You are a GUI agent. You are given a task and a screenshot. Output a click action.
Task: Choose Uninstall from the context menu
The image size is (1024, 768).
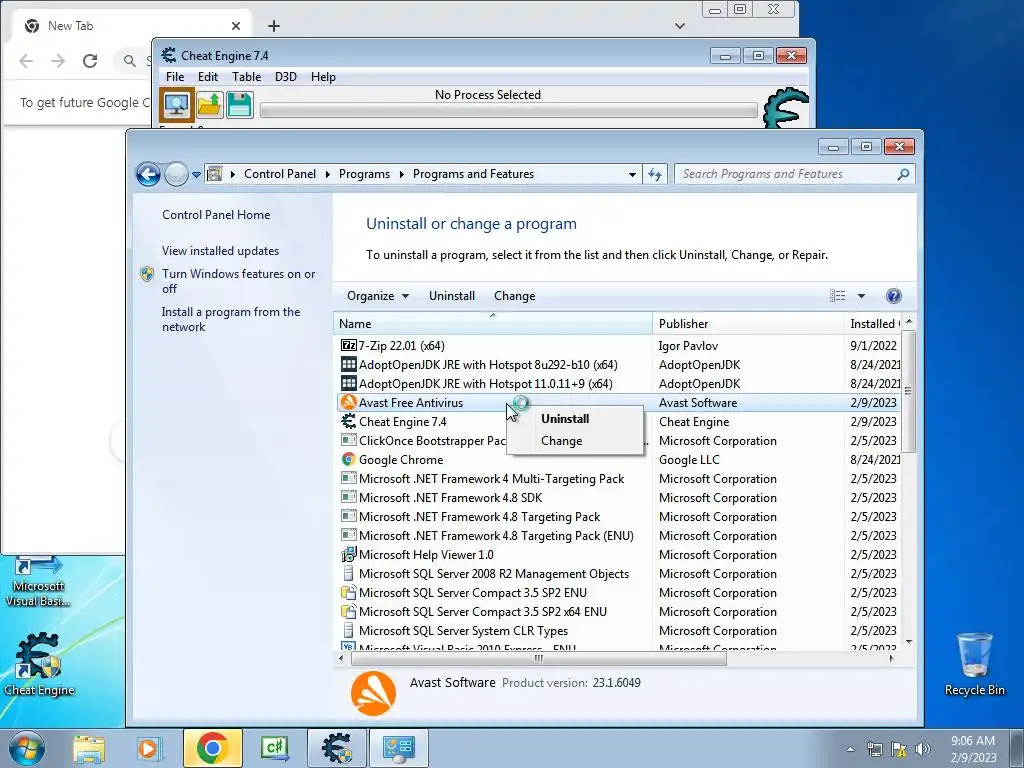coord(565,419)
